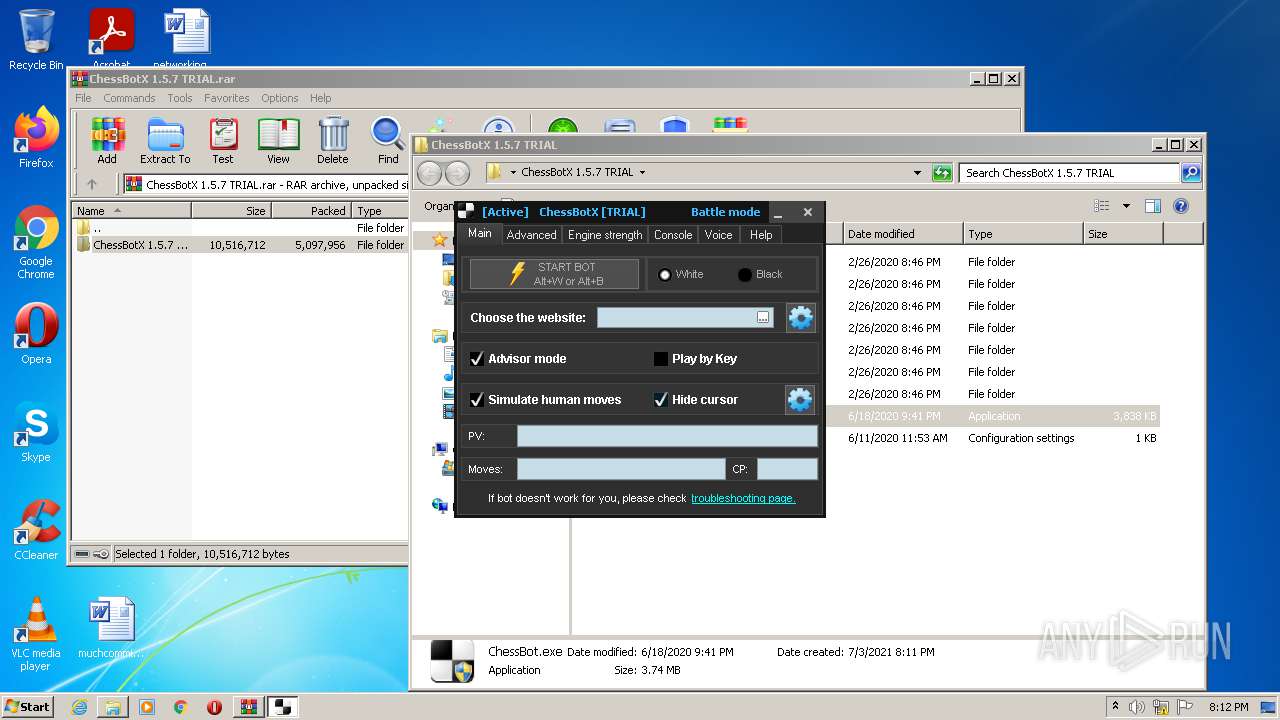Open the Choose the website dropdown
Image resolution: width=1280 pixels, height=720 pixels.
click(x=763, y=317)
